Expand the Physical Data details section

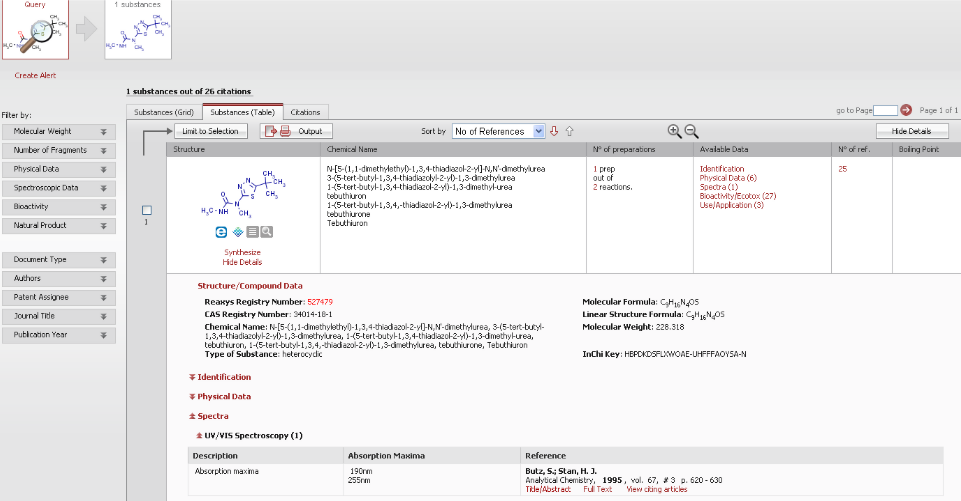pyautogui.click(x=220, y=397)
